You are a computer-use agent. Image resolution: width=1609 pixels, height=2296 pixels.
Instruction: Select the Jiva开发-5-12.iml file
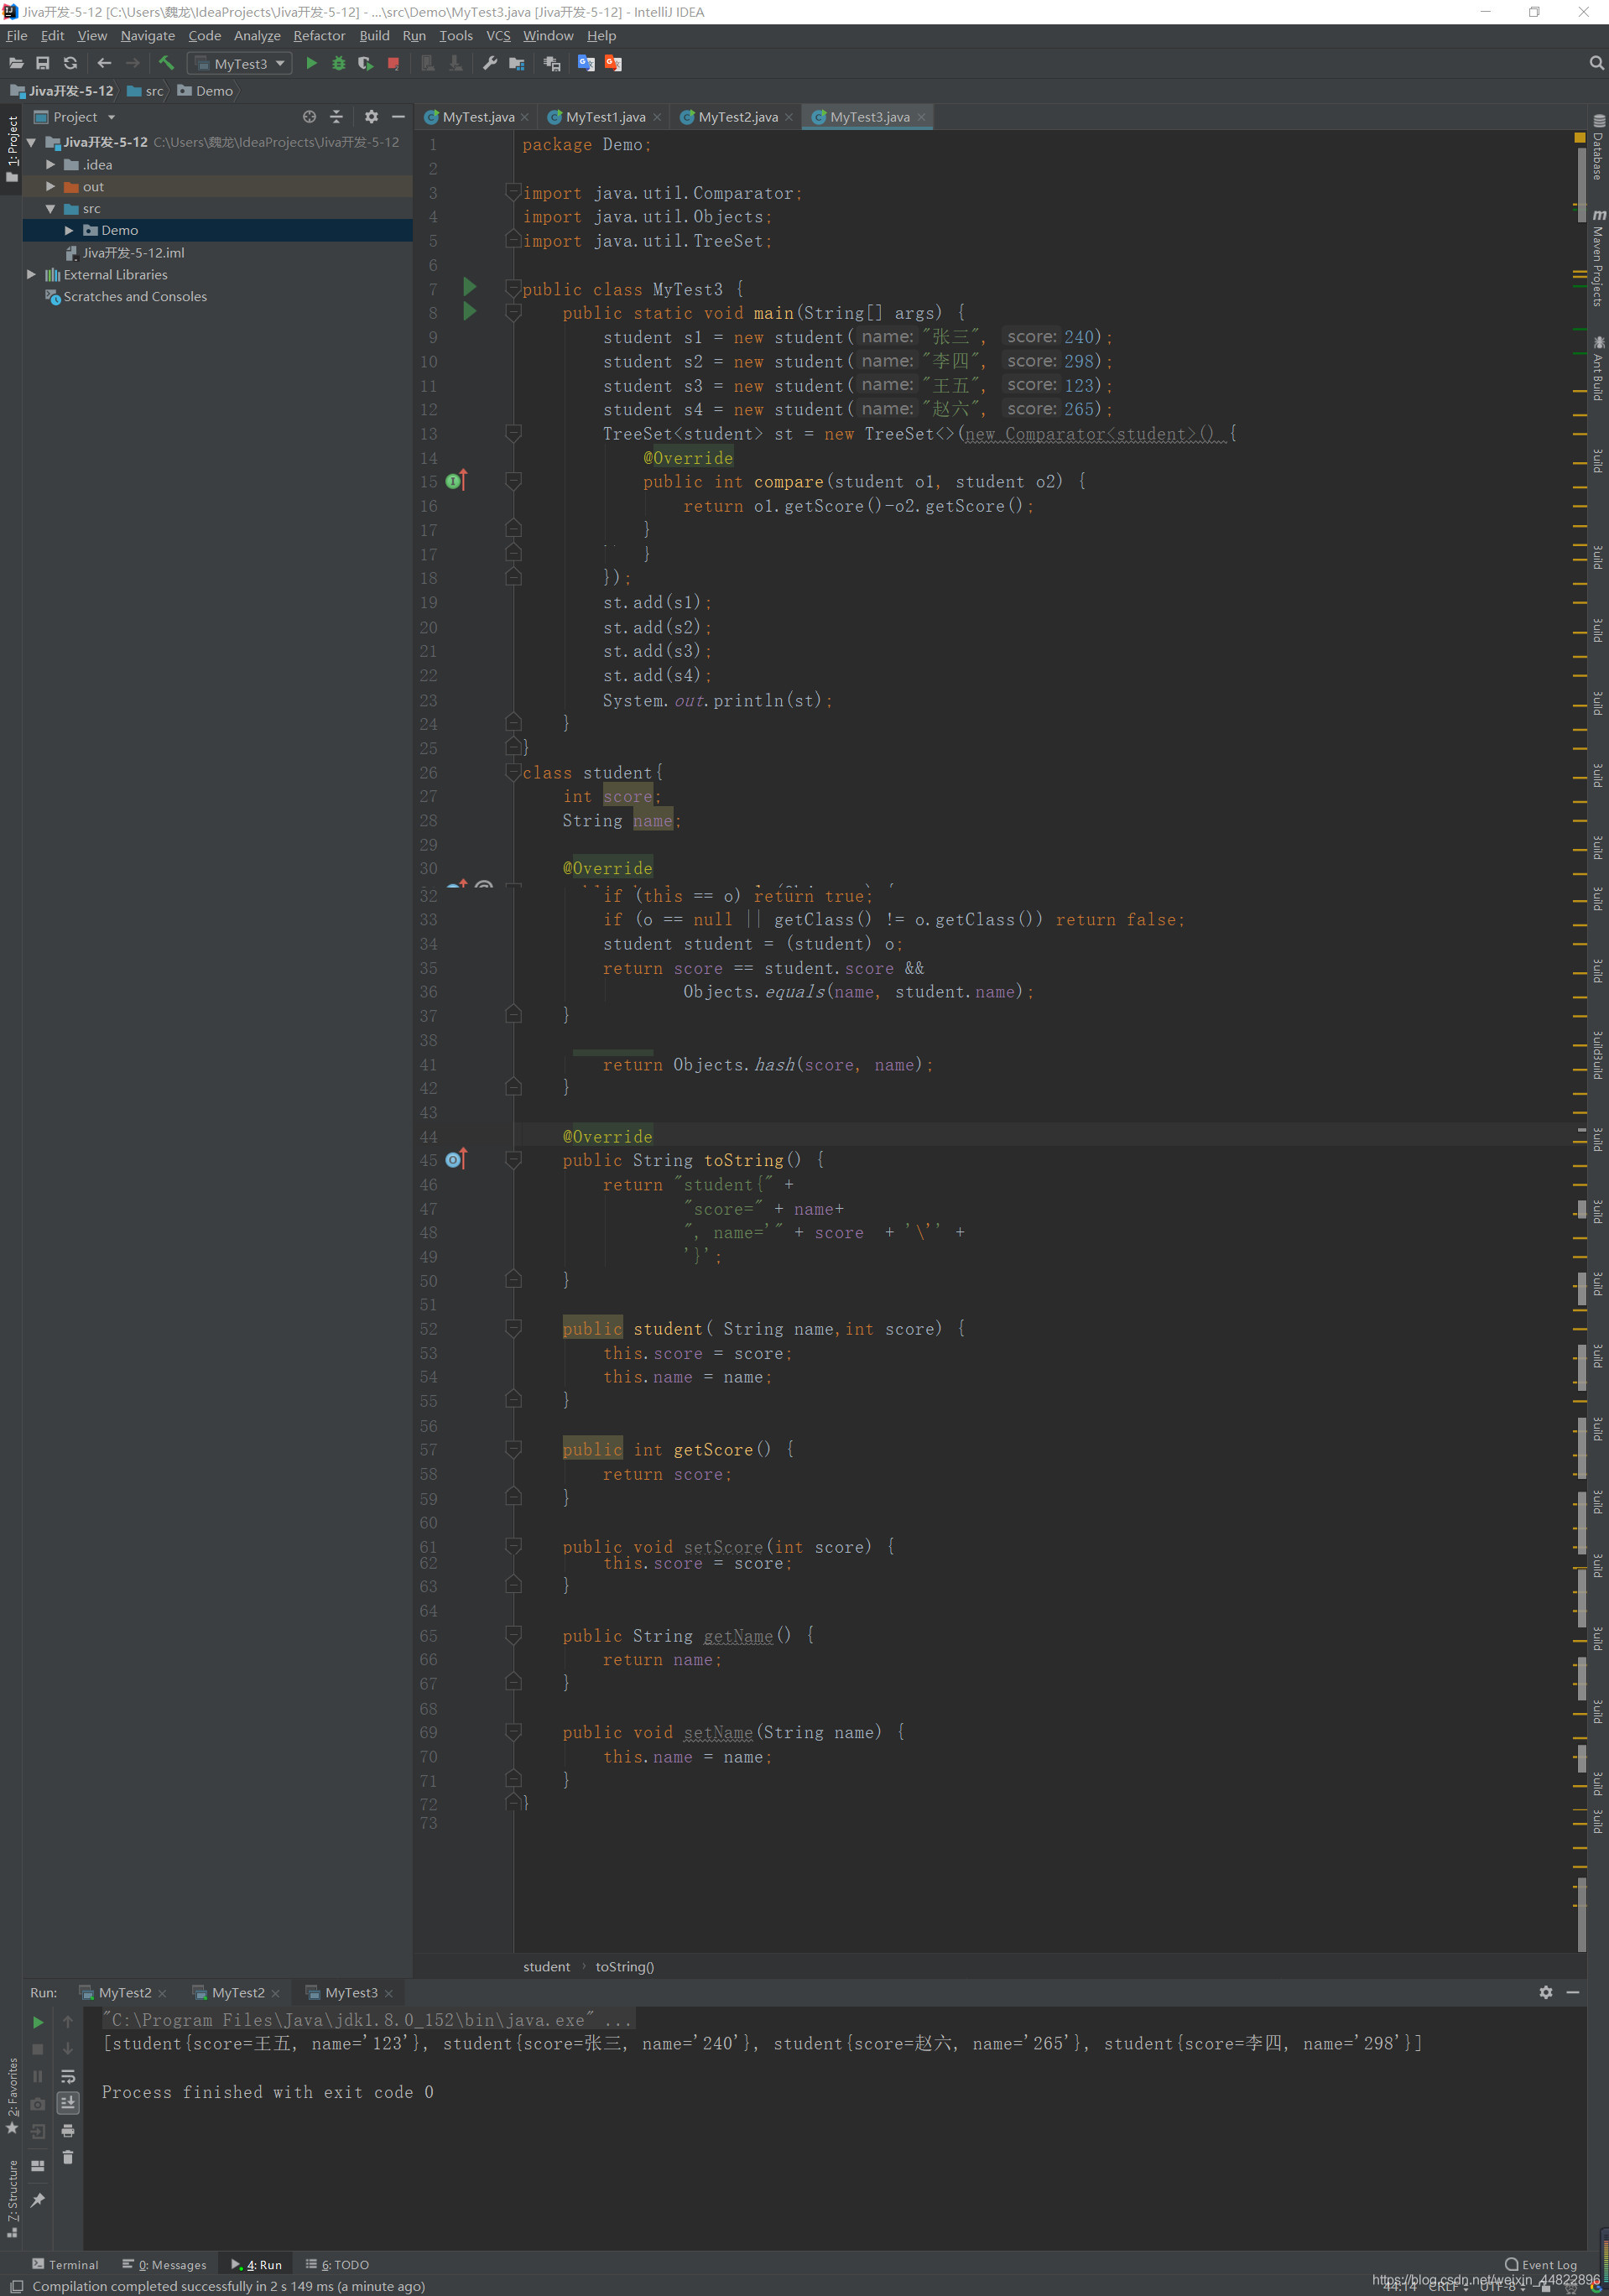click(133, 253)
